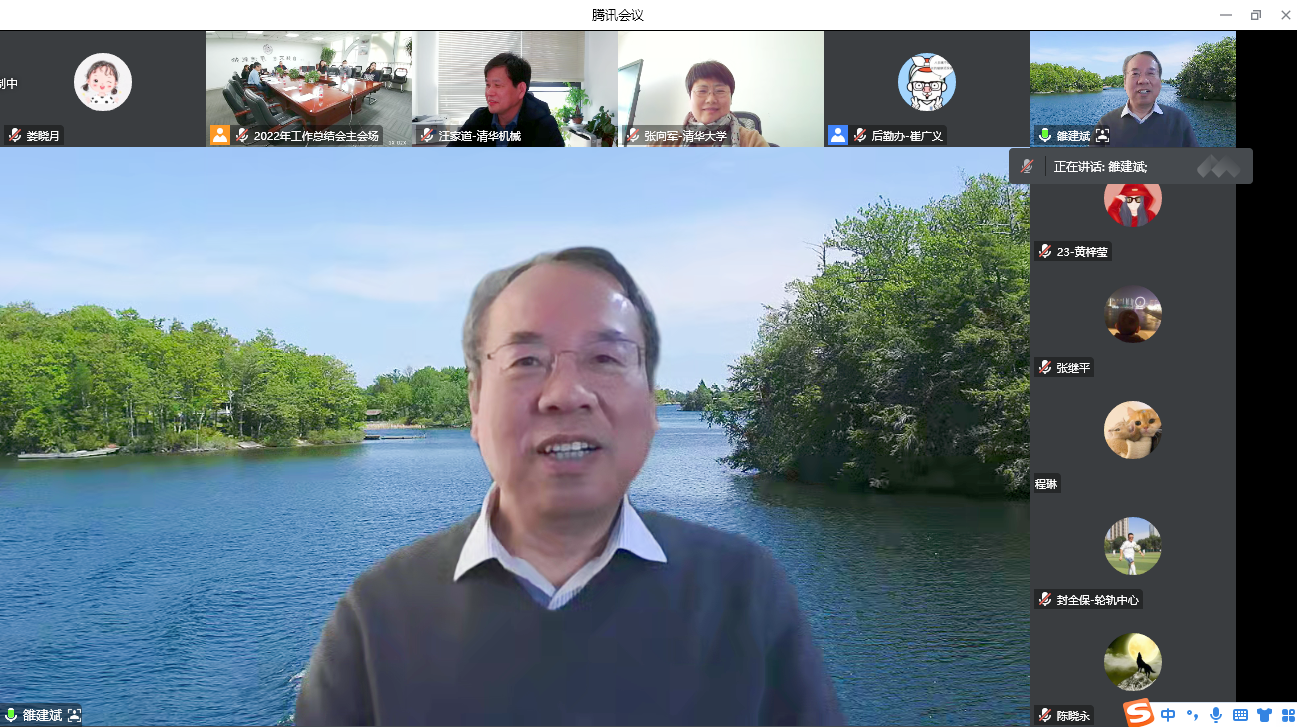Viewport: 1297px width, 727px height.
Task: Click the muted mic icon beside 后勤办-崔广义
Action: point(861,135)
